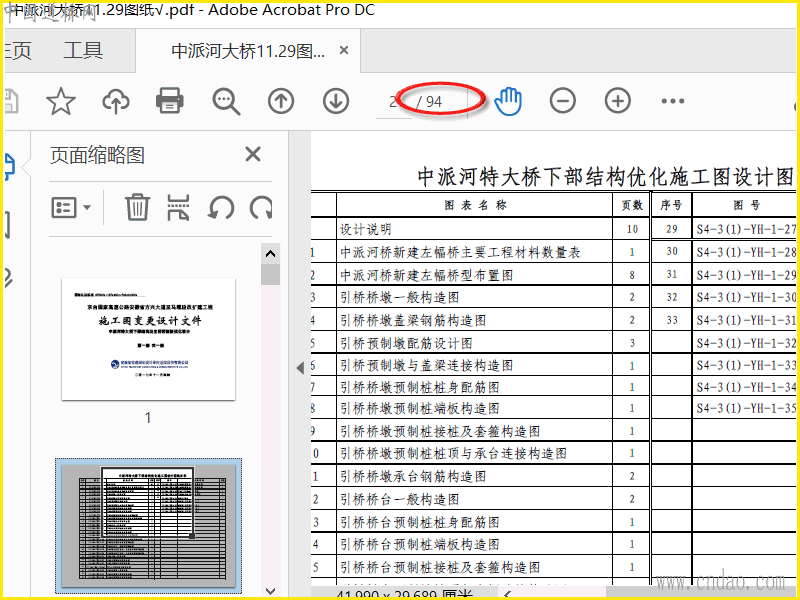Go to previous page with up arrow

(281, 101)
